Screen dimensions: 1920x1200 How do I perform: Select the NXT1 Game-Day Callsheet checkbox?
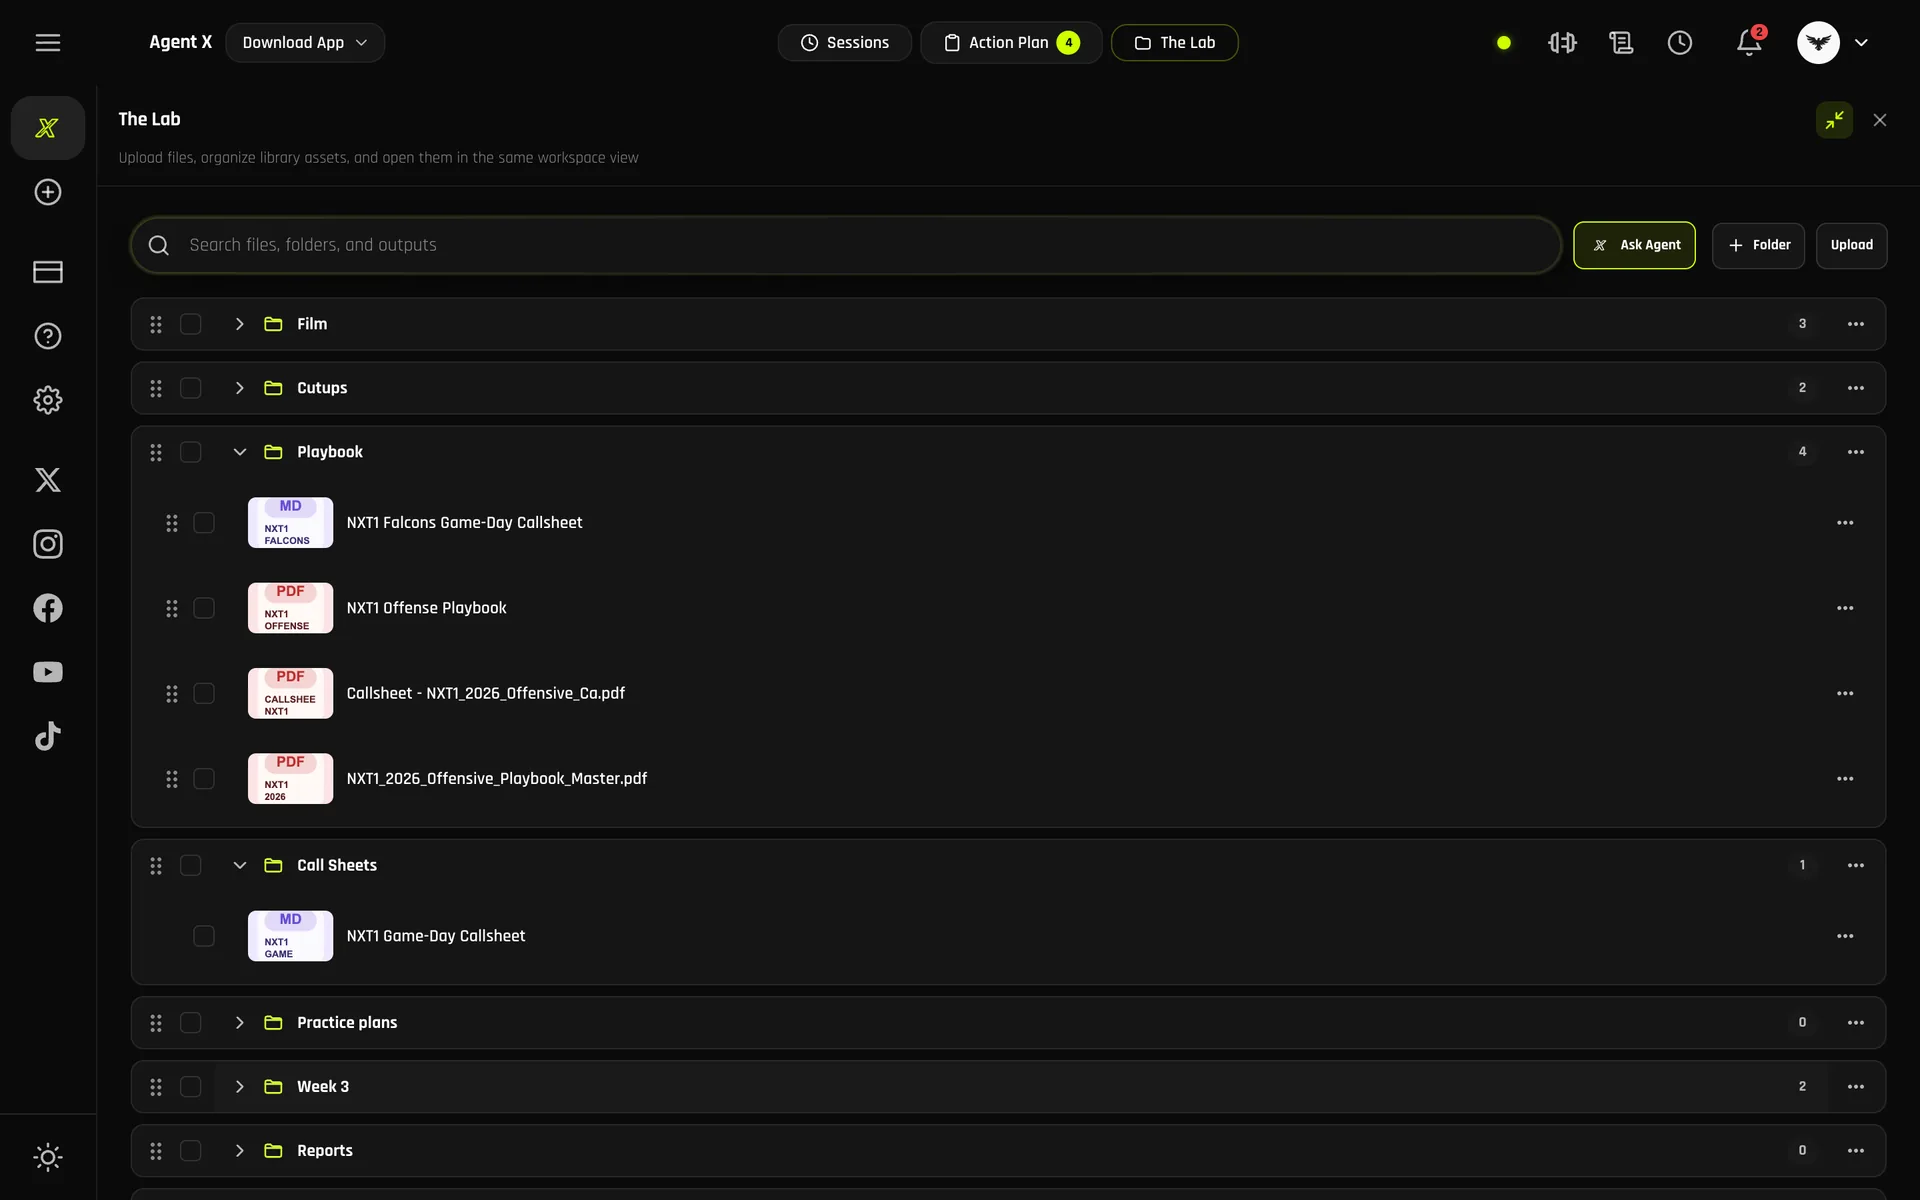(204, 936)
